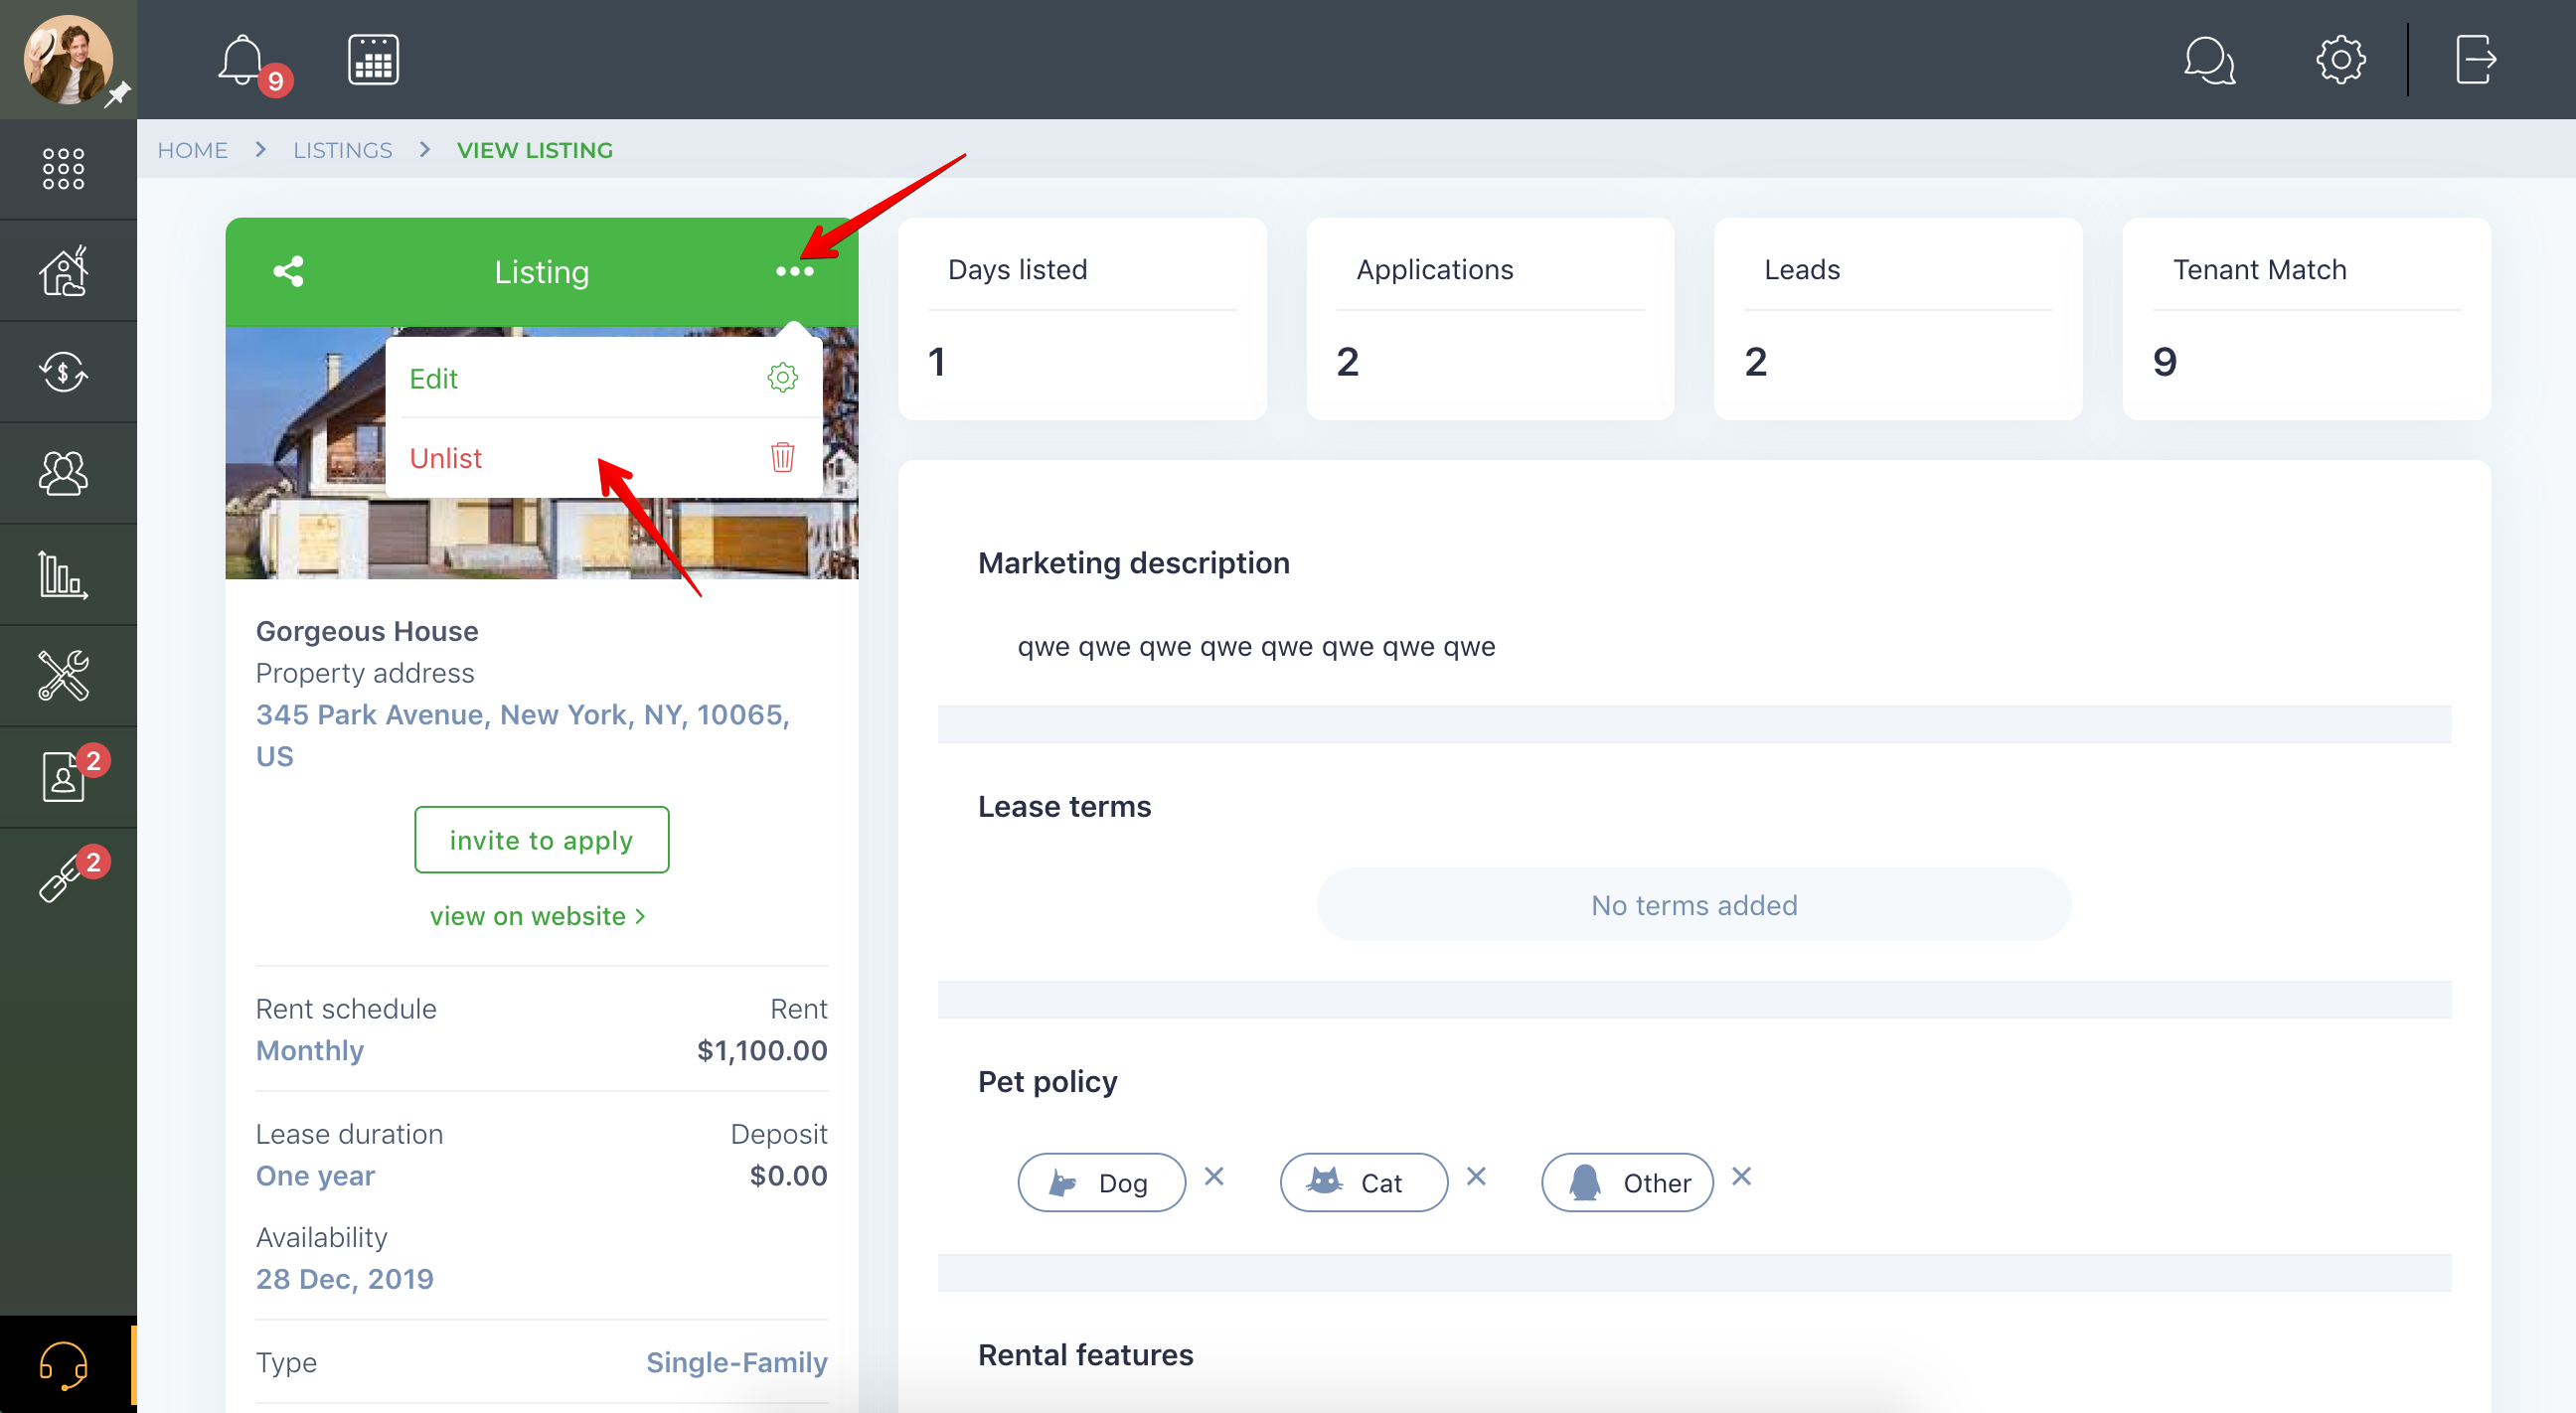Click the One year lease duration

coord(315,1175)
